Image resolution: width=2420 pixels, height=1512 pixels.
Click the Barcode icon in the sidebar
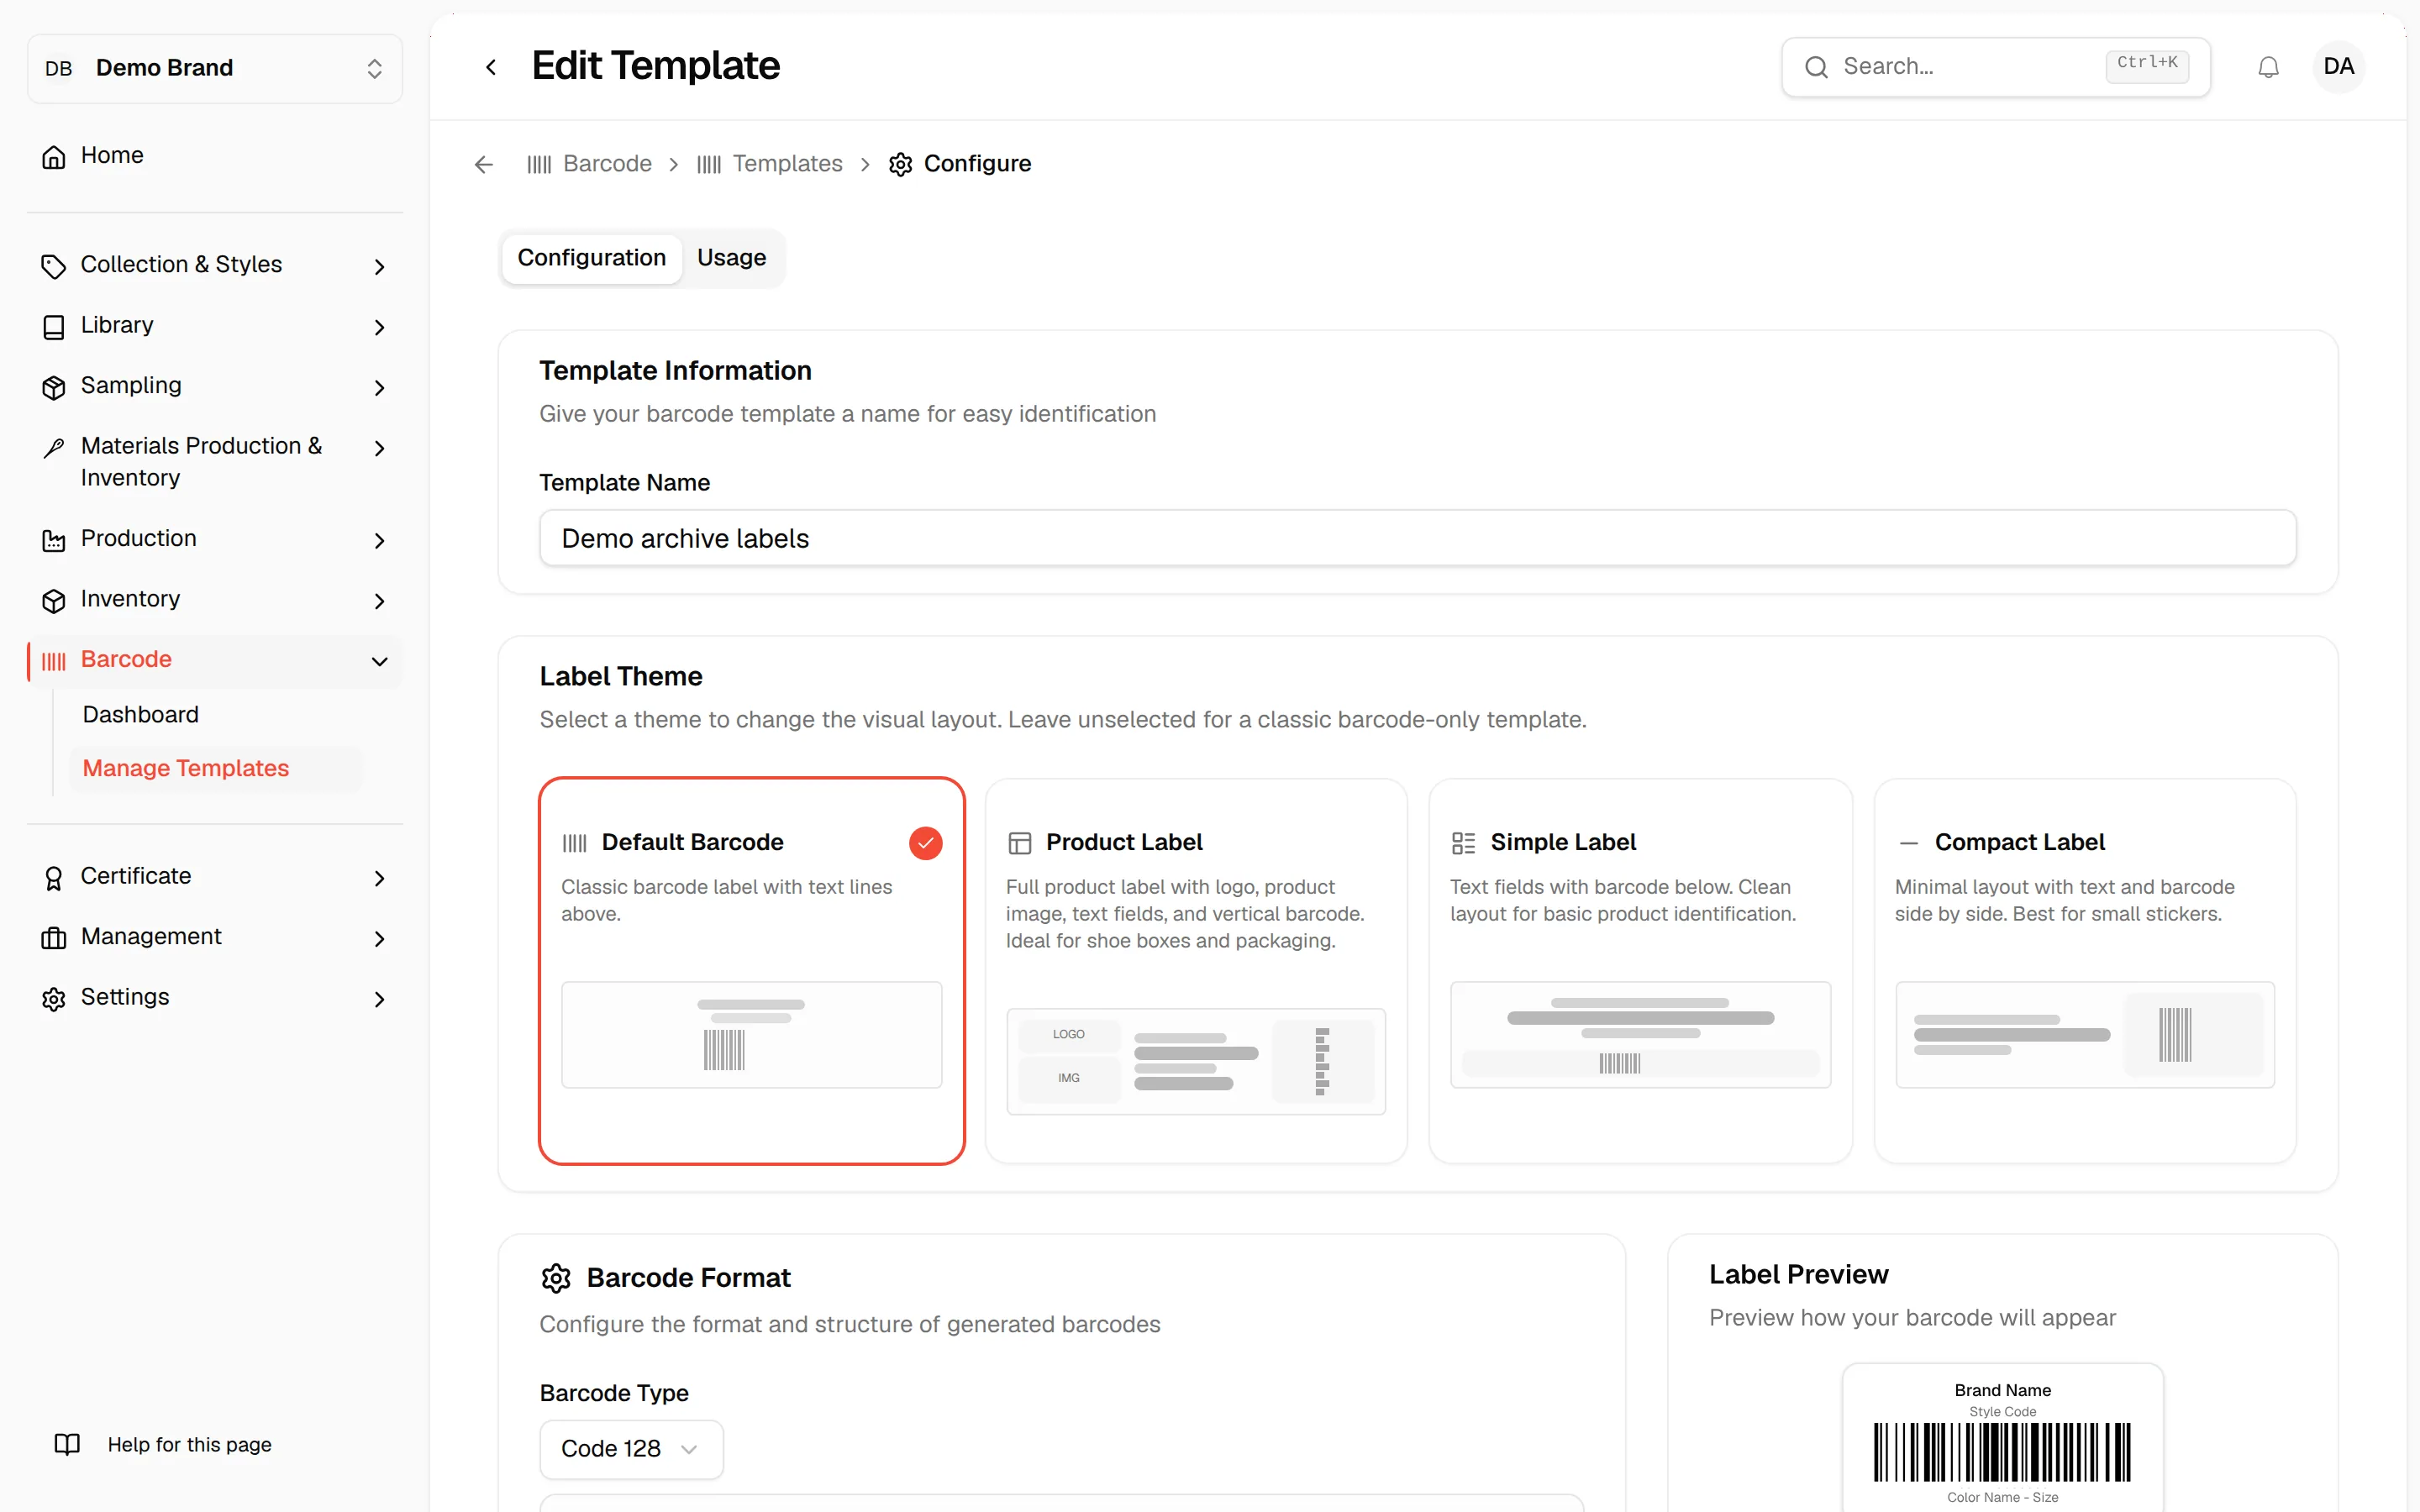click(x=54, y=661)
